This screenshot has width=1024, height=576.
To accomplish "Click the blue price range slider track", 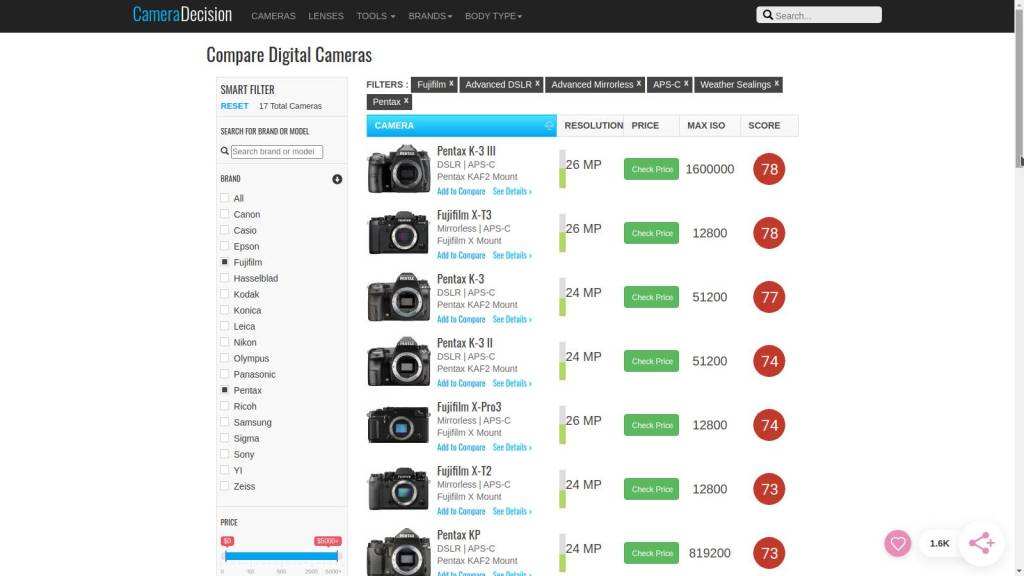I will click(281, 556).
